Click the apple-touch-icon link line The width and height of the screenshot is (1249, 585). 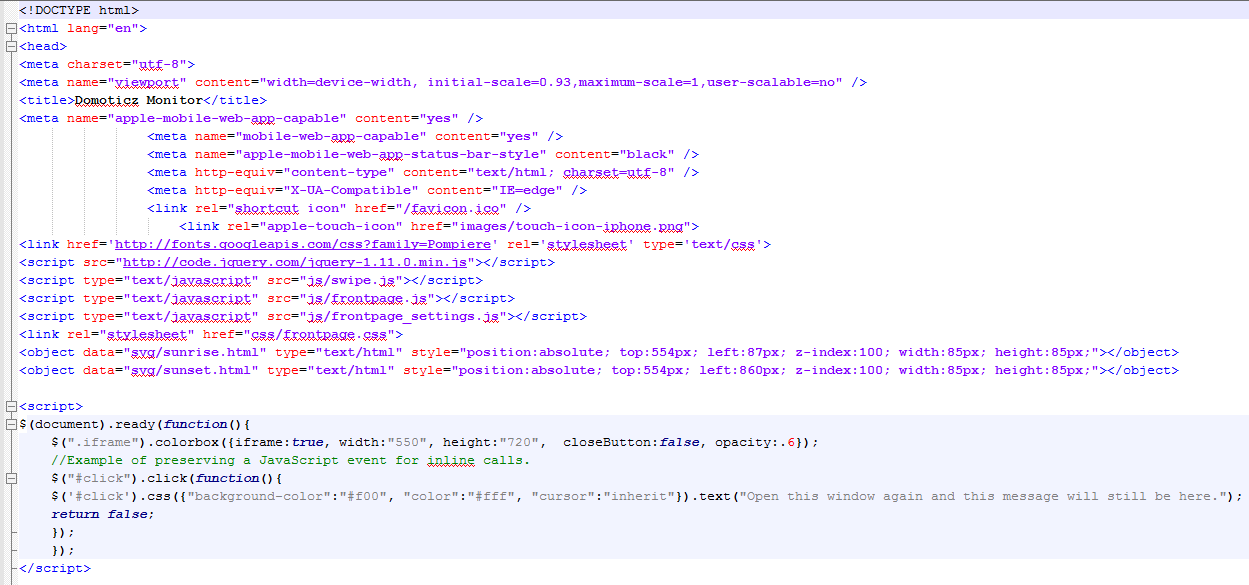tap(439, 226)
